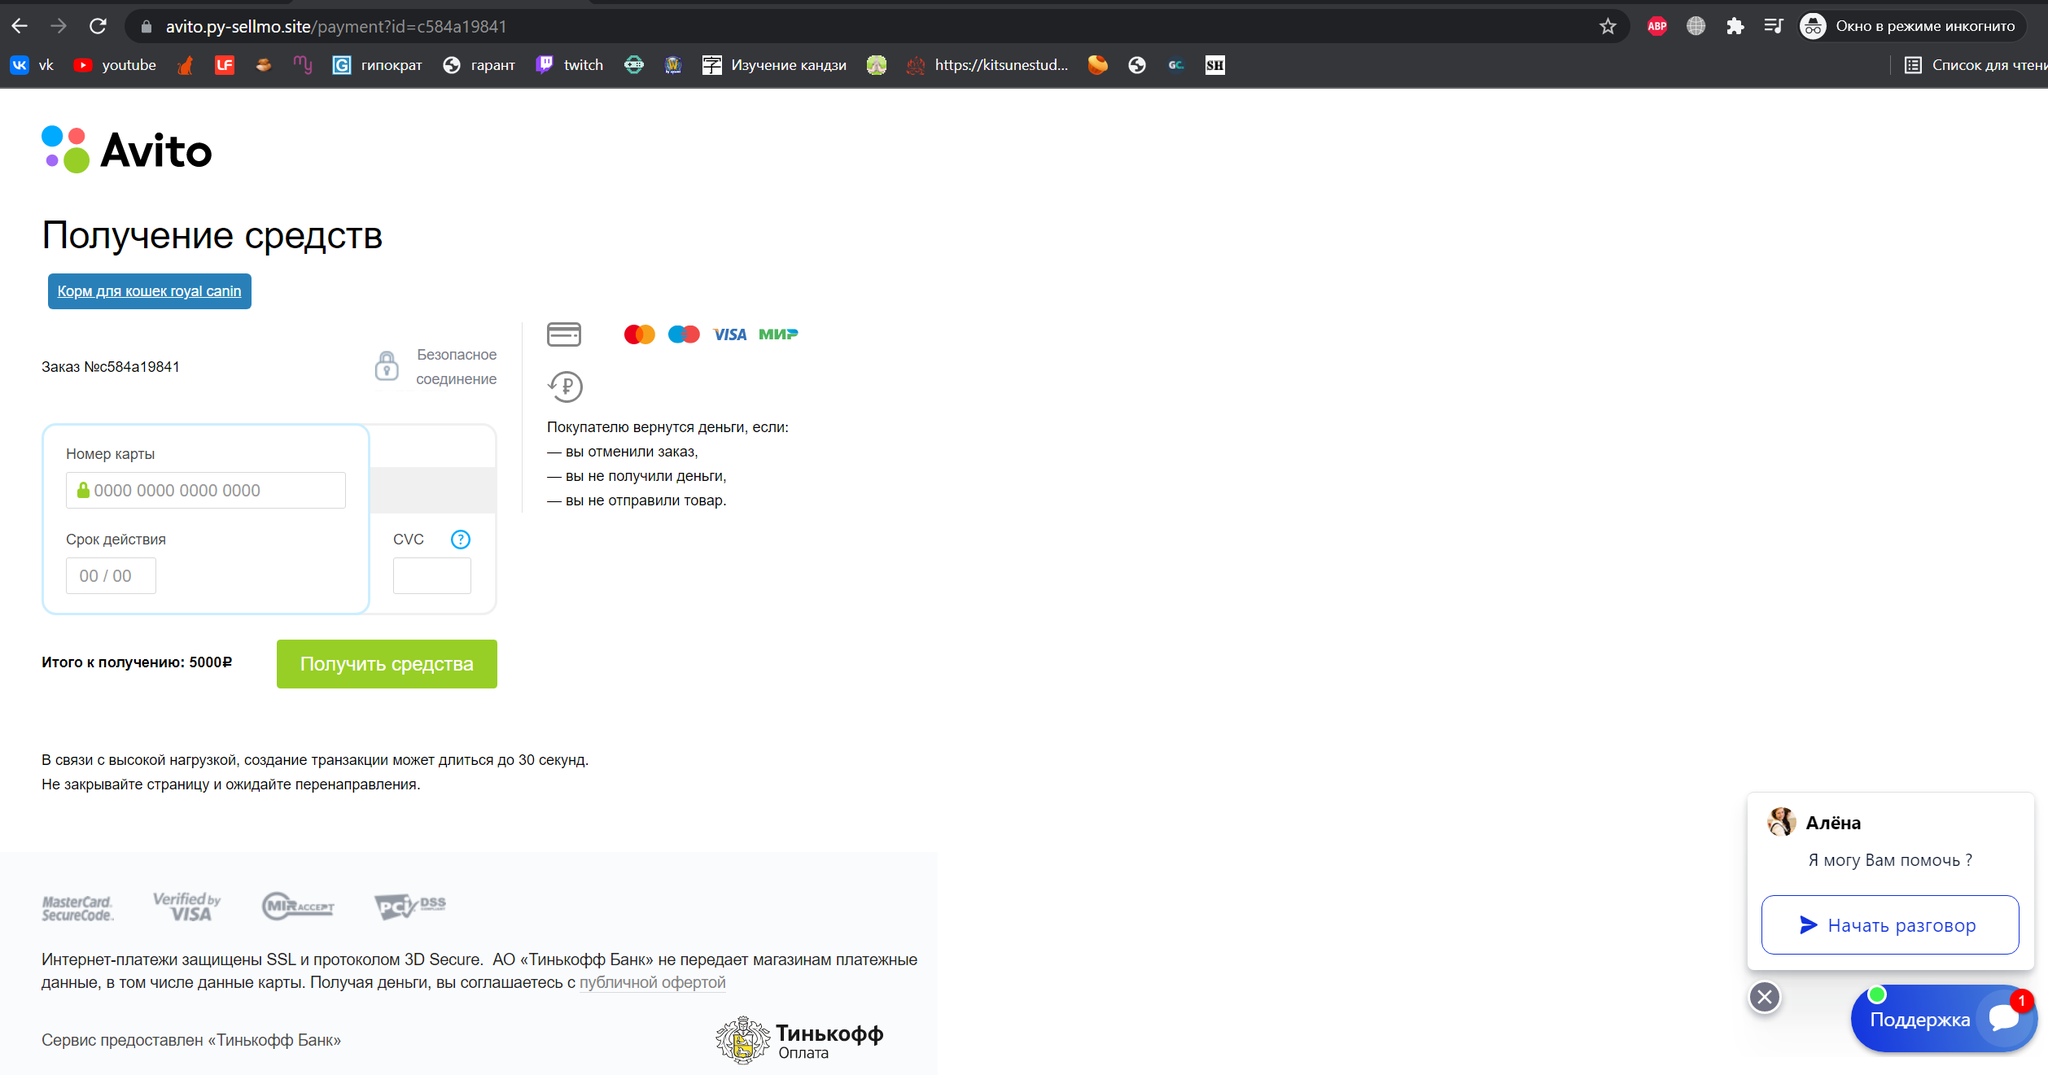Viewport: 2048px width, 1075px height.
Task: Click the CVC input field
Action: (432, 576)
